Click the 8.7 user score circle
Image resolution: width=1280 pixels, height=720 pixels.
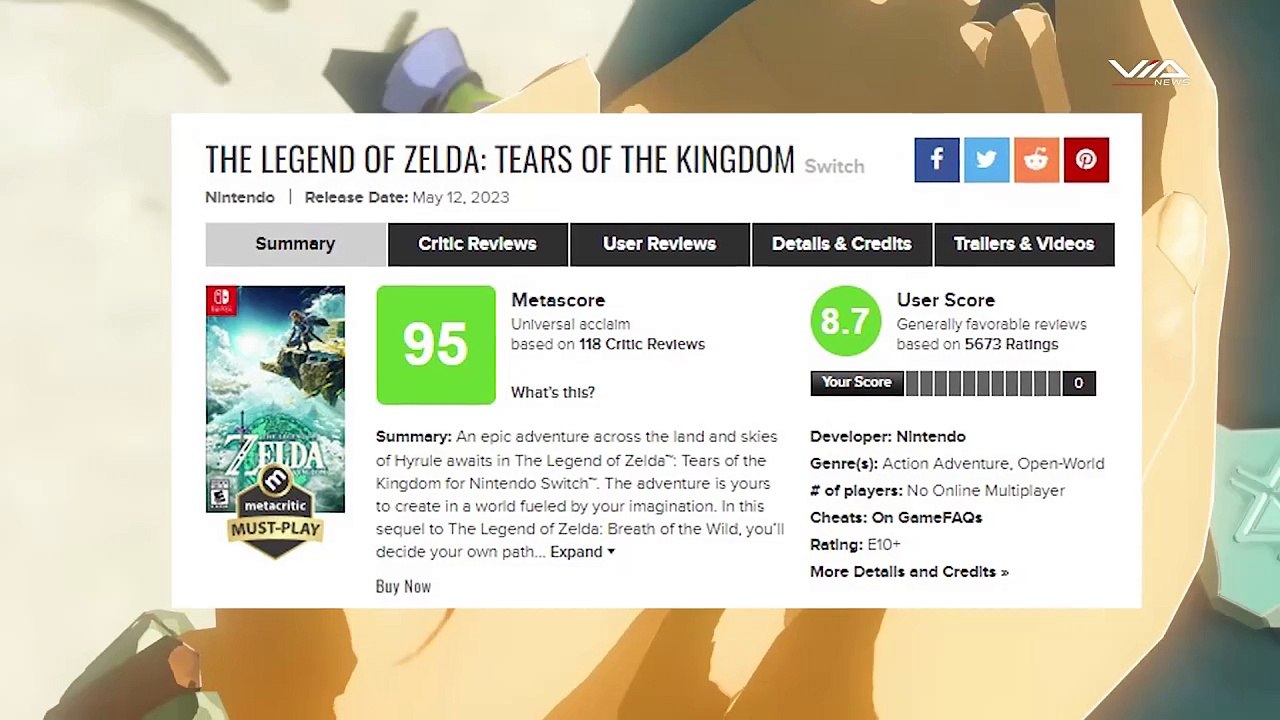[845, 321]
